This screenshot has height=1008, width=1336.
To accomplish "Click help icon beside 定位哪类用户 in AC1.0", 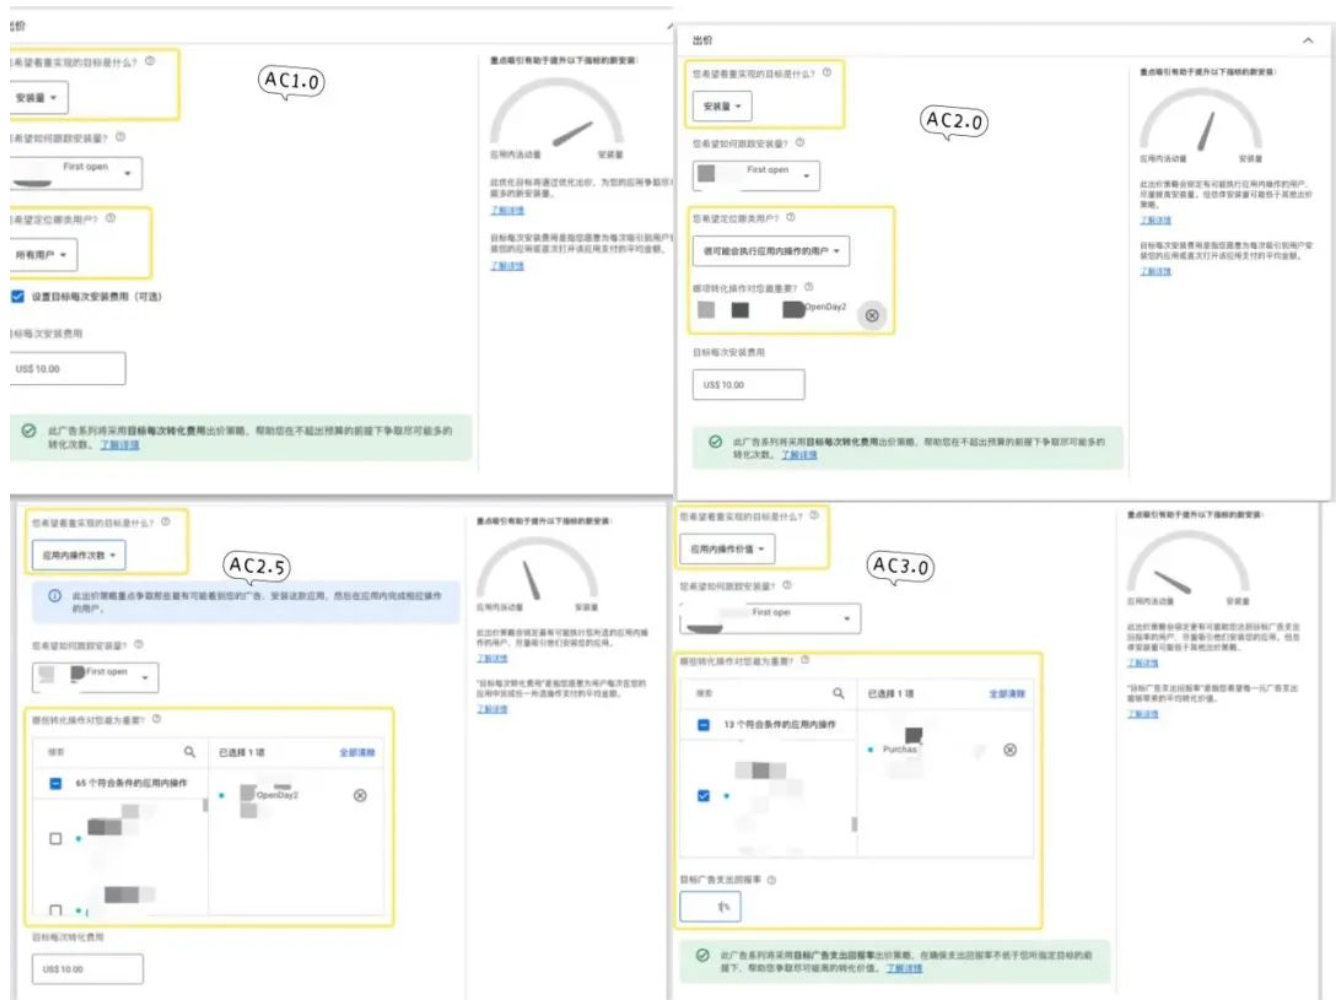I will click(x=110, y=218).
